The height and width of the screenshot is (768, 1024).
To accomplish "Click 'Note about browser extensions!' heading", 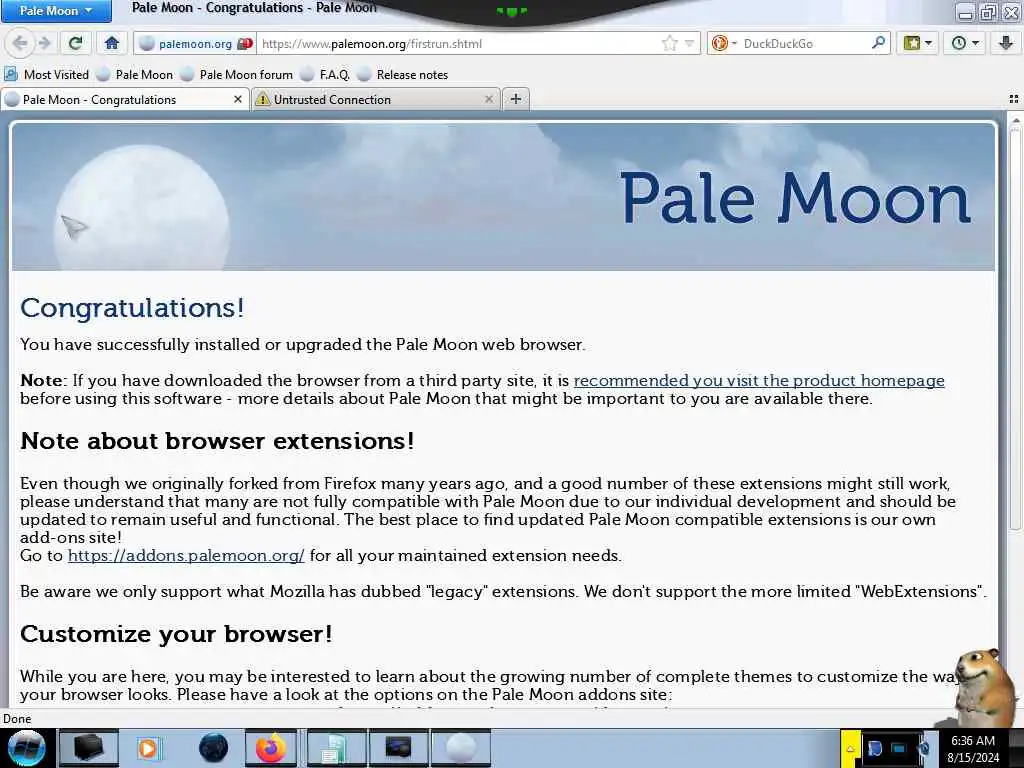I will coord(217,441).
